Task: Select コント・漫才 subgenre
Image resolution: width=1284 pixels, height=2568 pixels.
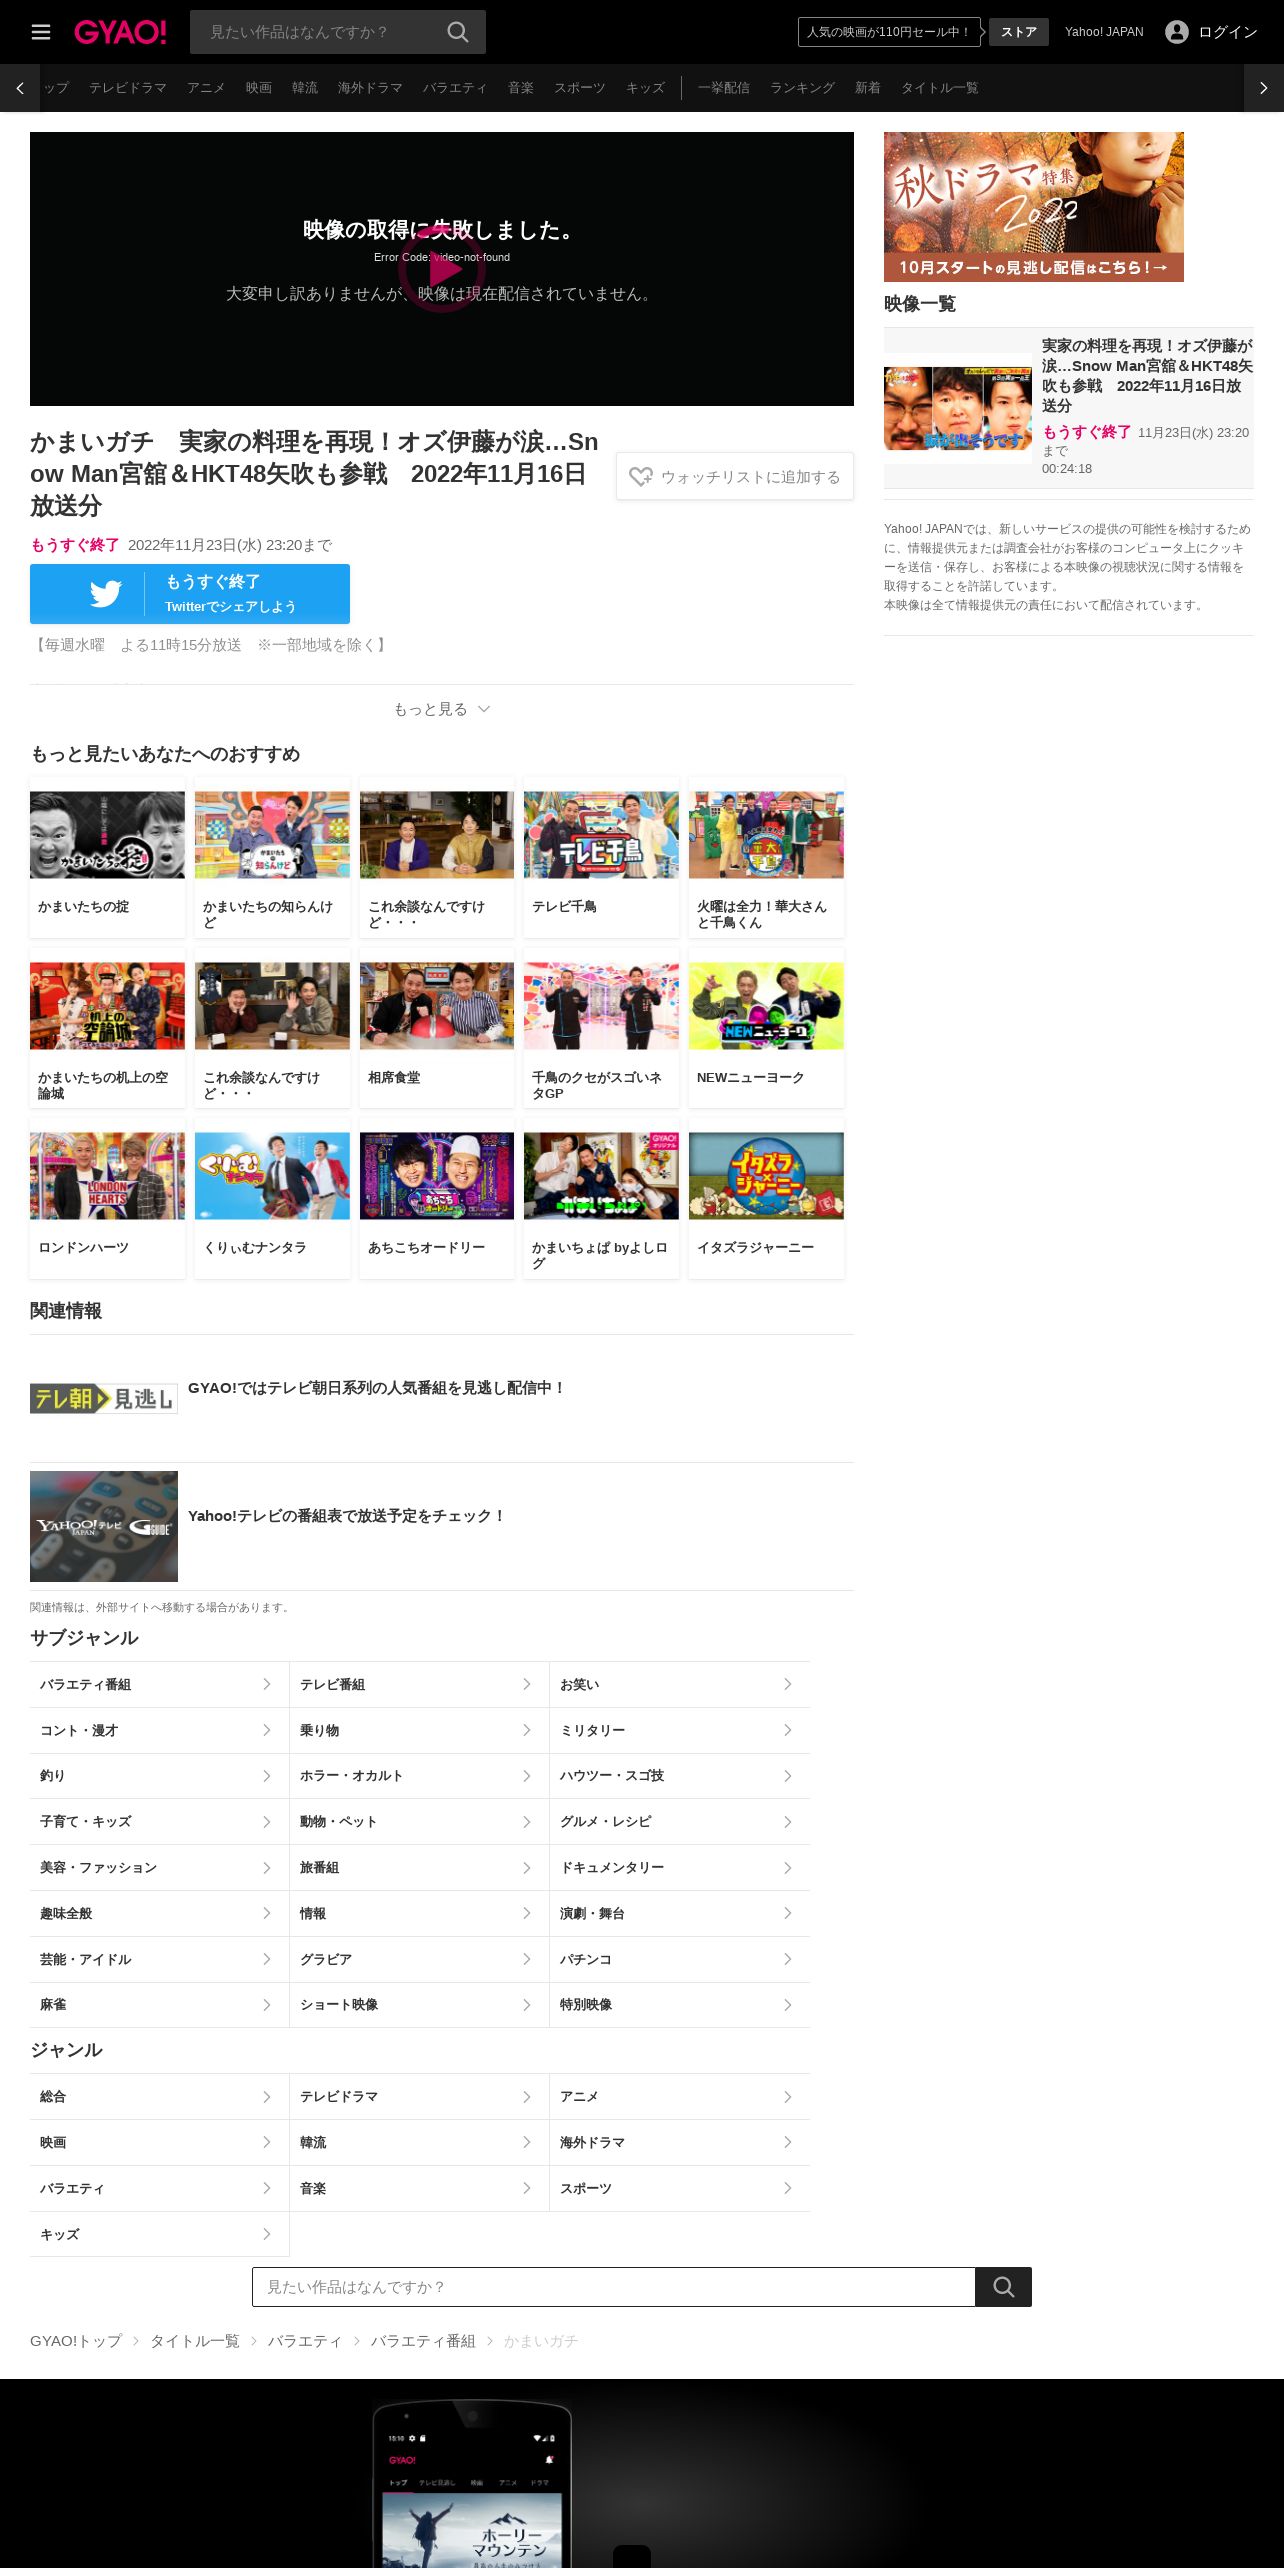Action: click(159, 1730)
